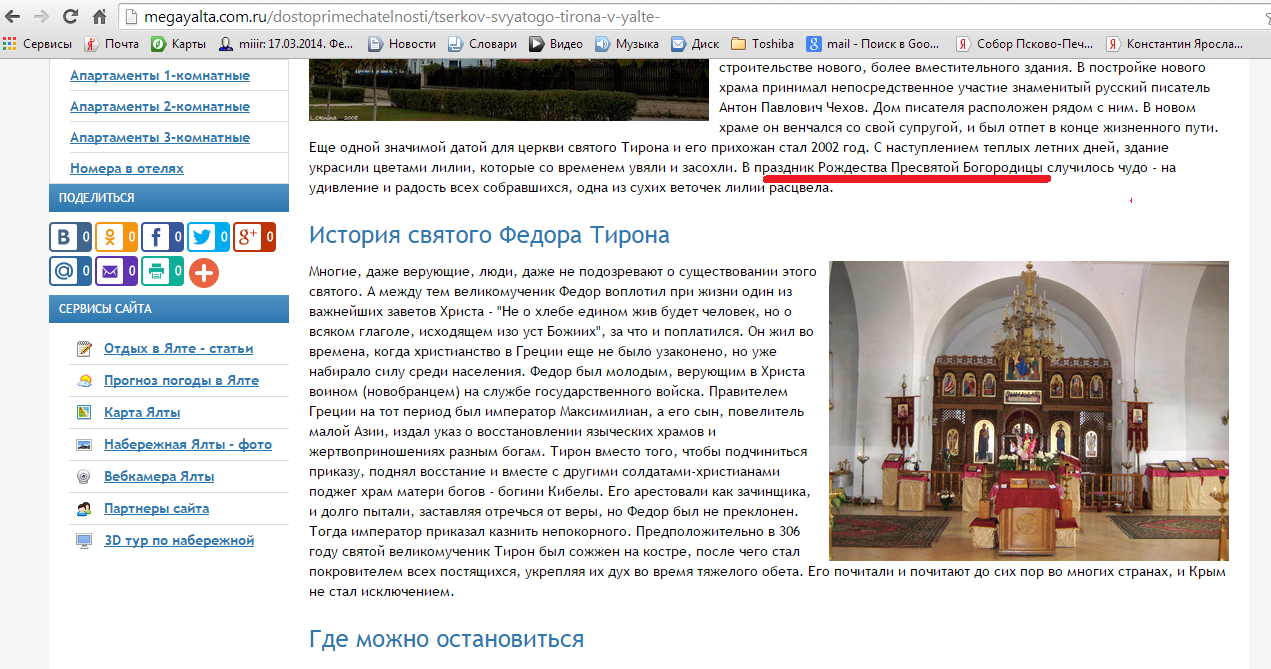Open 3D тур по набережной link

tap(179, 541)
